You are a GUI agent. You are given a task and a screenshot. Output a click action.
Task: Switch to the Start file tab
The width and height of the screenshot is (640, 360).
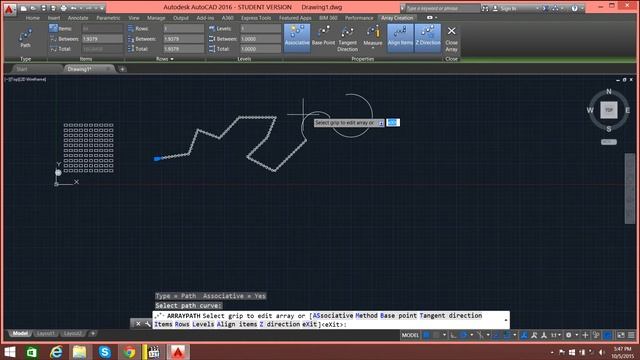click(x=22, y=69)
